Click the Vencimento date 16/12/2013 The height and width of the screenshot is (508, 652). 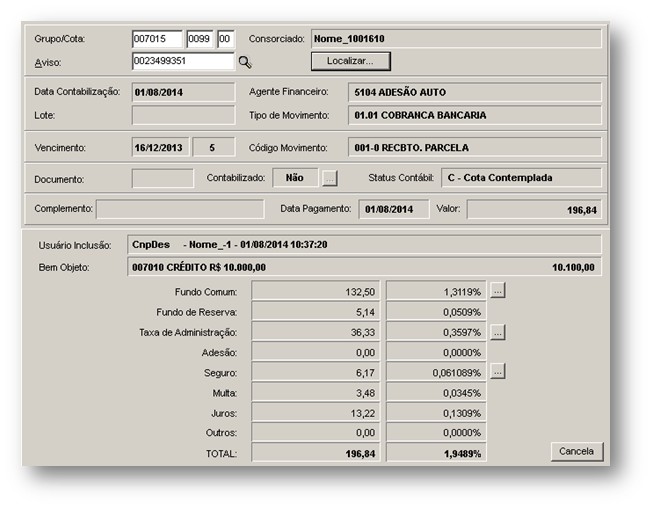tap(161, 148)
